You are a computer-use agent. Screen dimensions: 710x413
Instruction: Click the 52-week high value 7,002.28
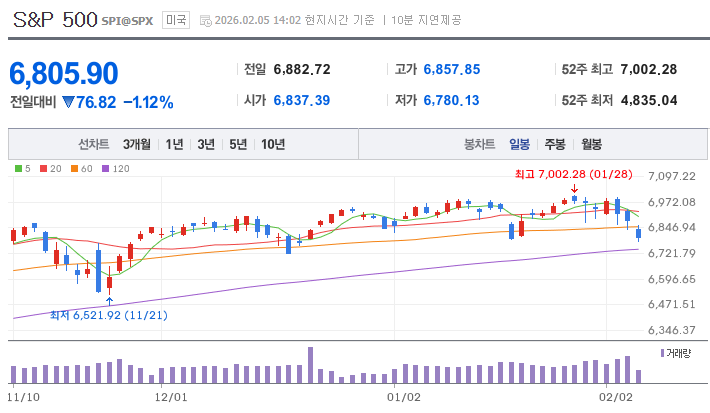pos(649,69)
